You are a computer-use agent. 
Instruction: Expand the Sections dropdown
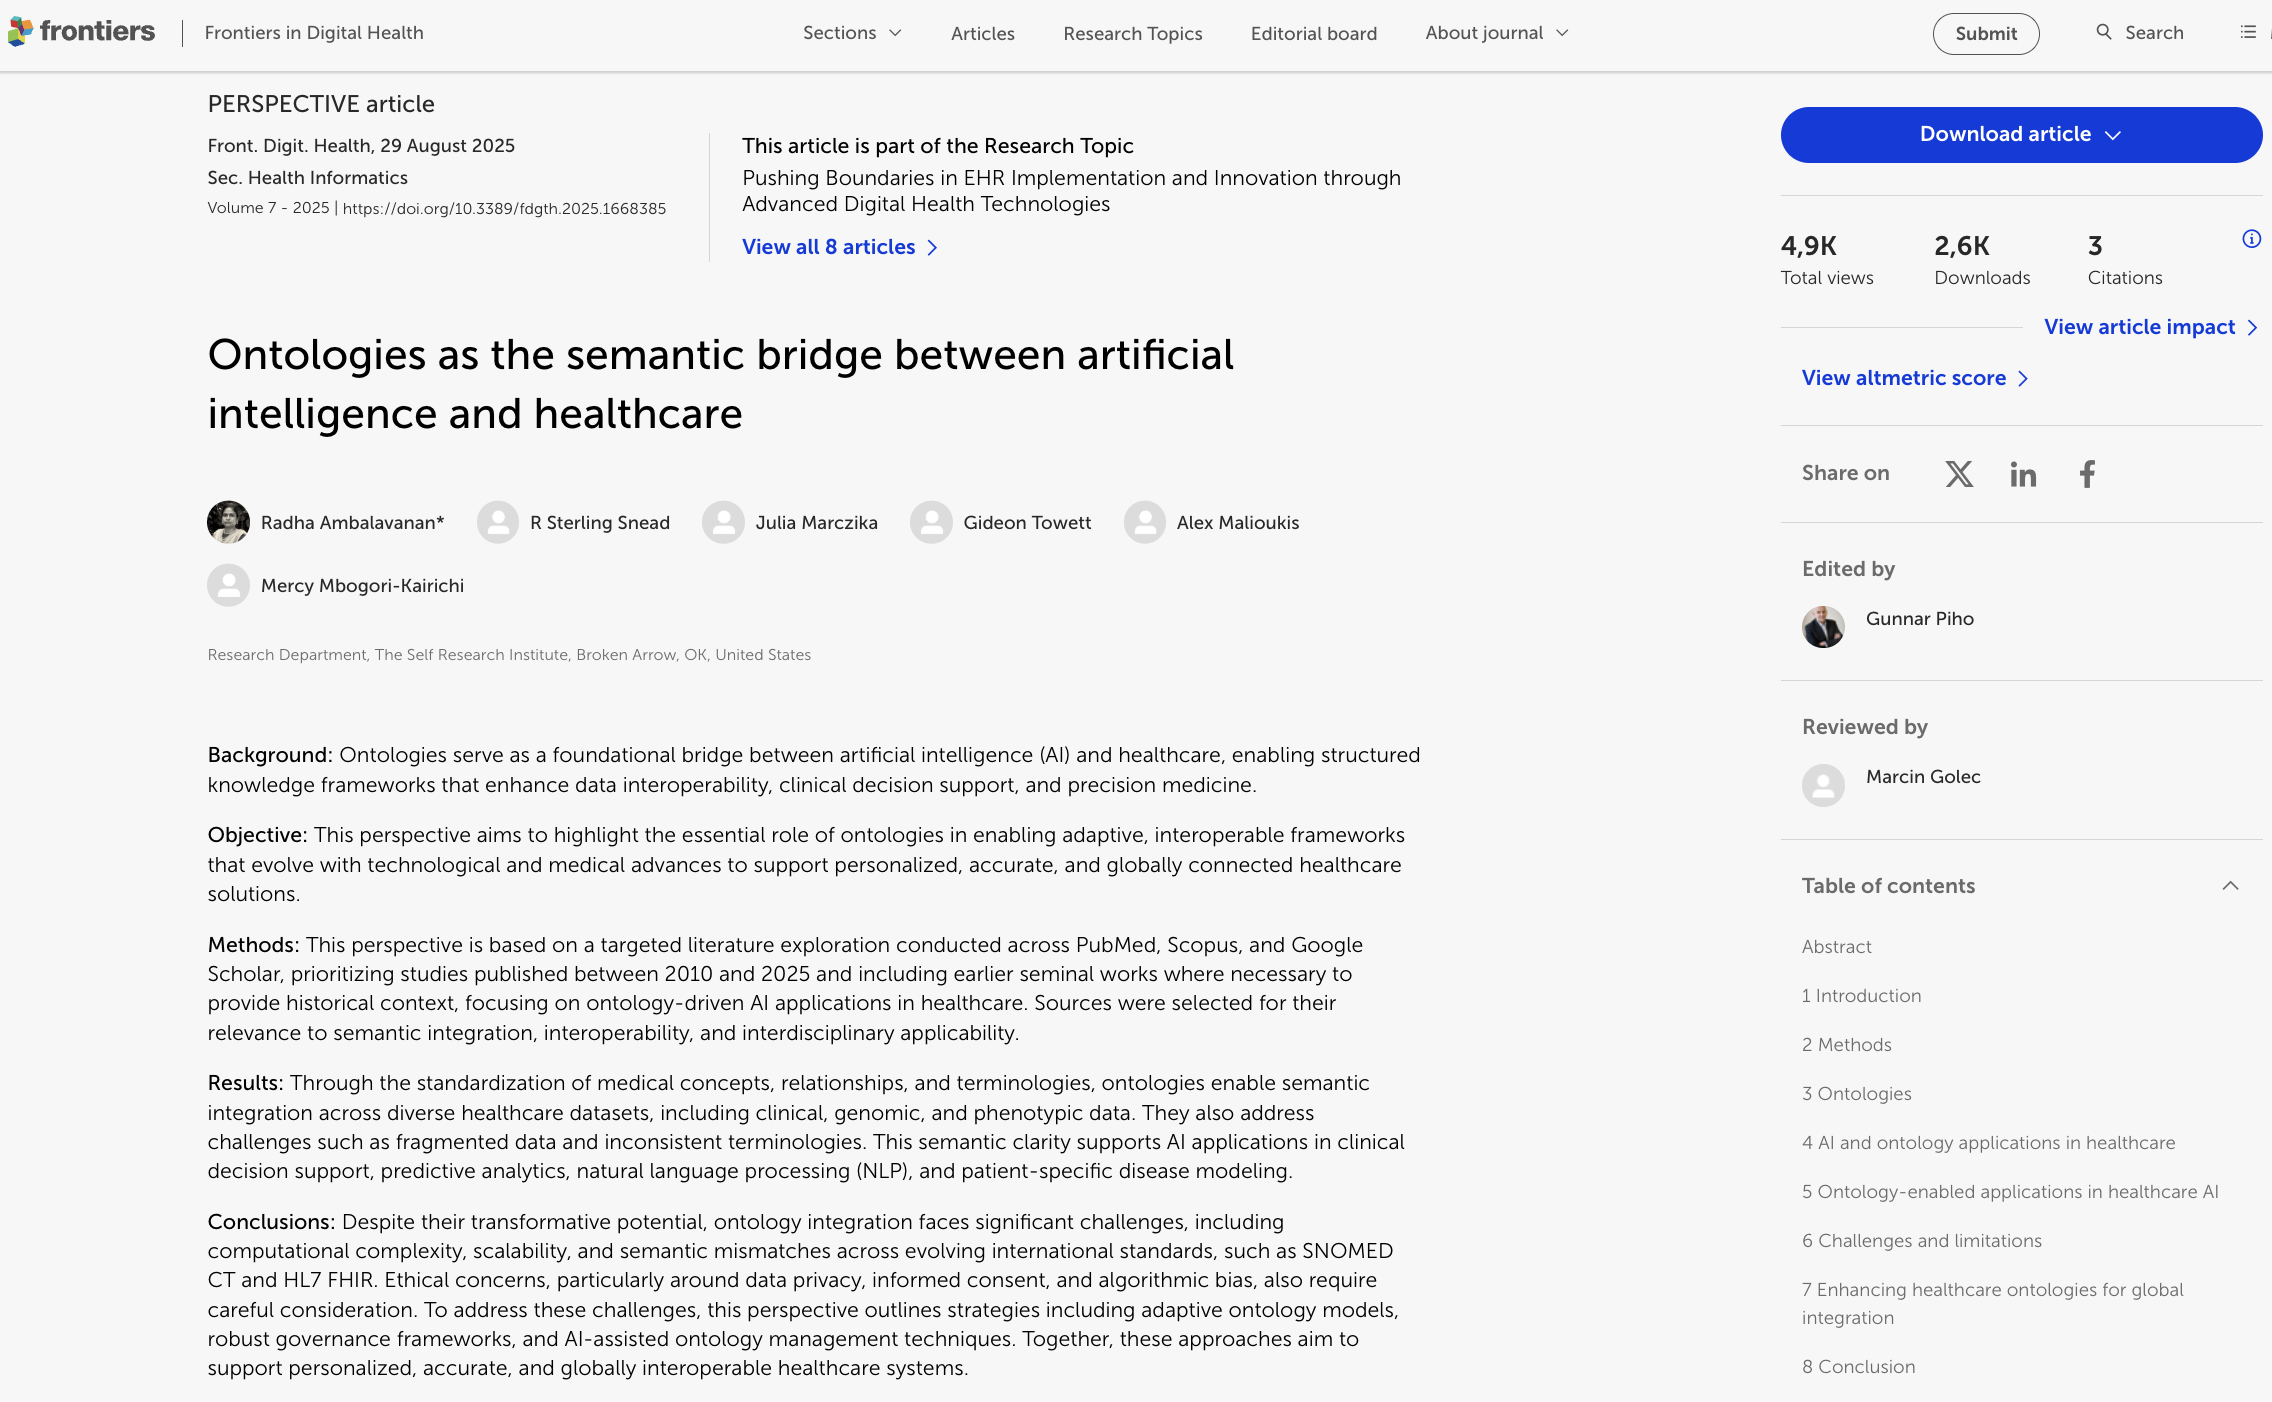[x=852, y=33]
